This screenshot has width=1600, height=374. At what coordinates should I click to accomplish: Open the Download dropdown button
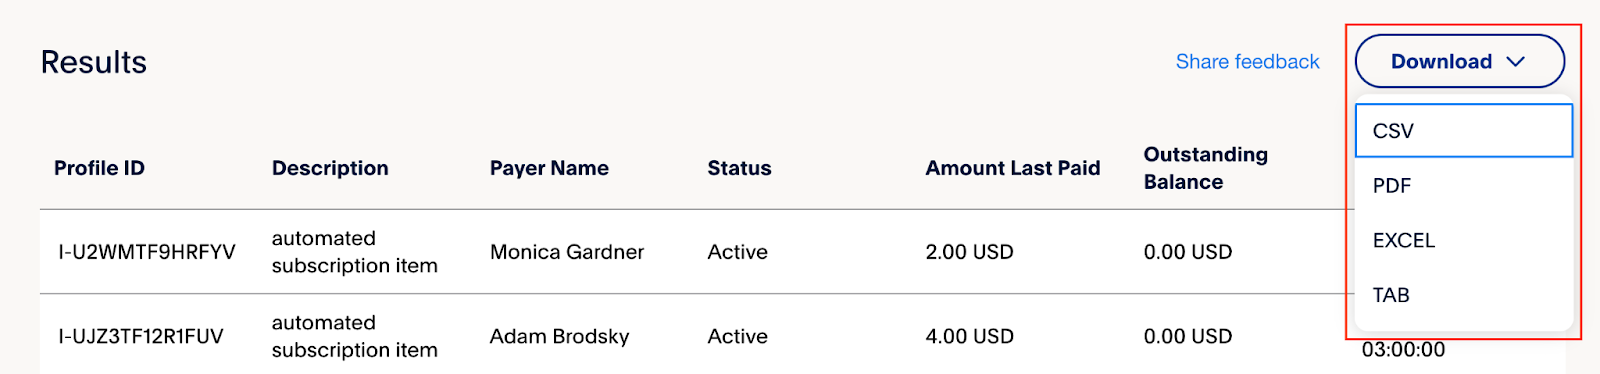click(1459, 61)
